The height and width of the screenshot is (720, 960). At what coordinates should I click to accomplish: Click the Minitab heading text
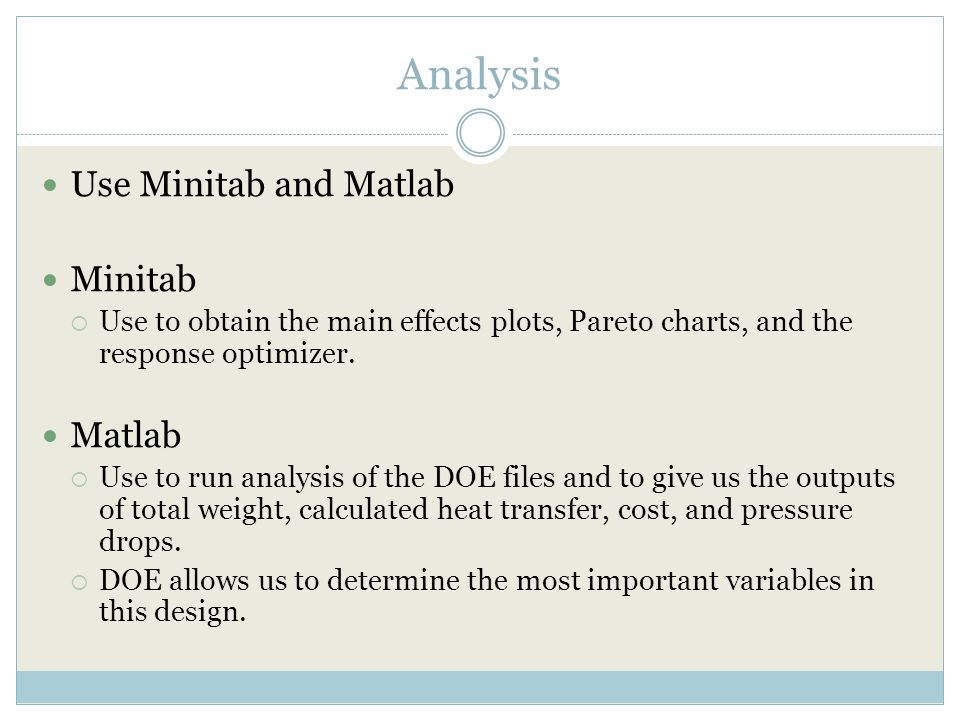[x=133, y=279]
